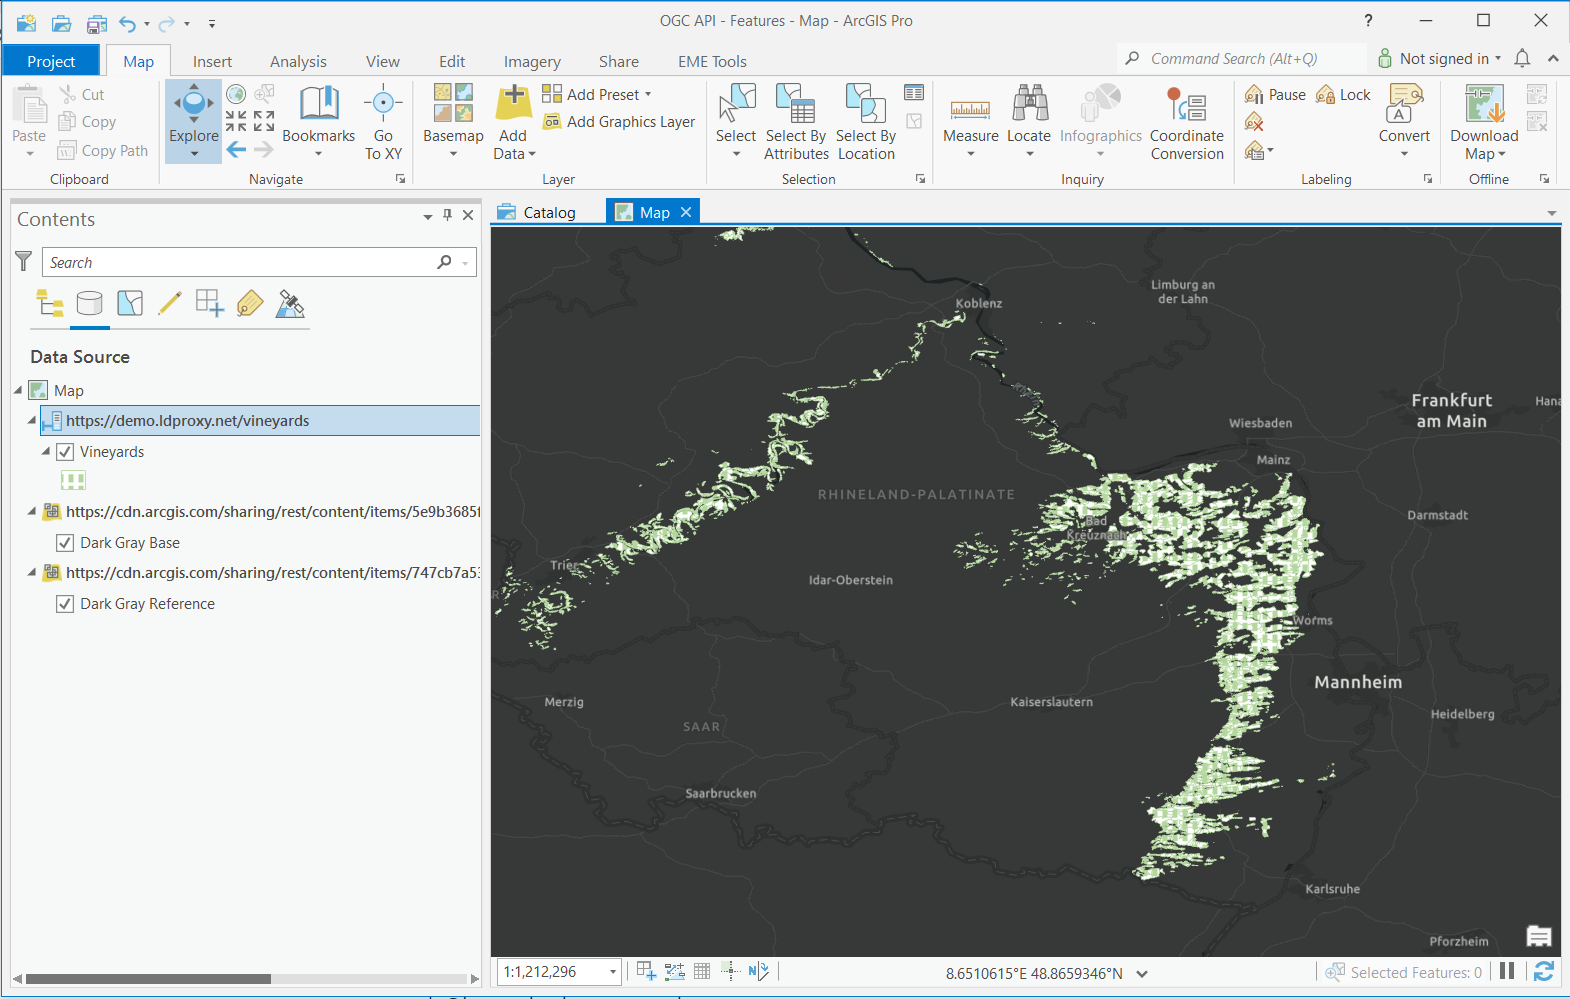The image size is (1570, 999).
Task: Open the Help question mark
Action: coord(1368,21)
